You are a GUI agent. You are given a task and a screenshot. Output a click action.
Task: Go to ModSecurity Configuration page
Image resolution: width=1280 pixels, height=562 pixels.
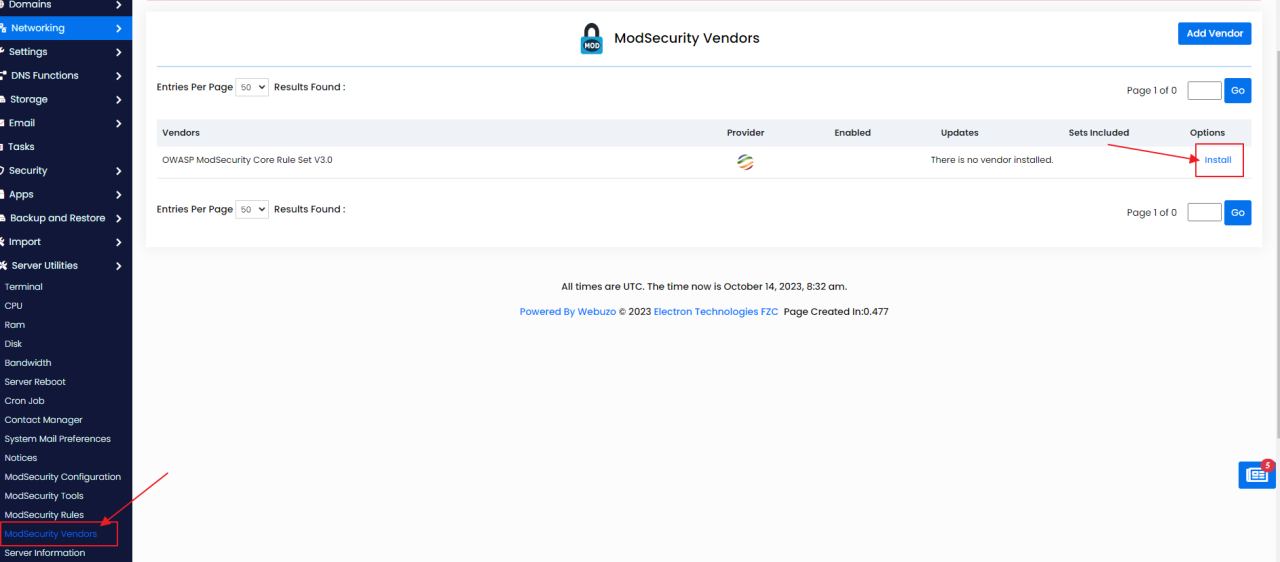[x=62, y=477]
